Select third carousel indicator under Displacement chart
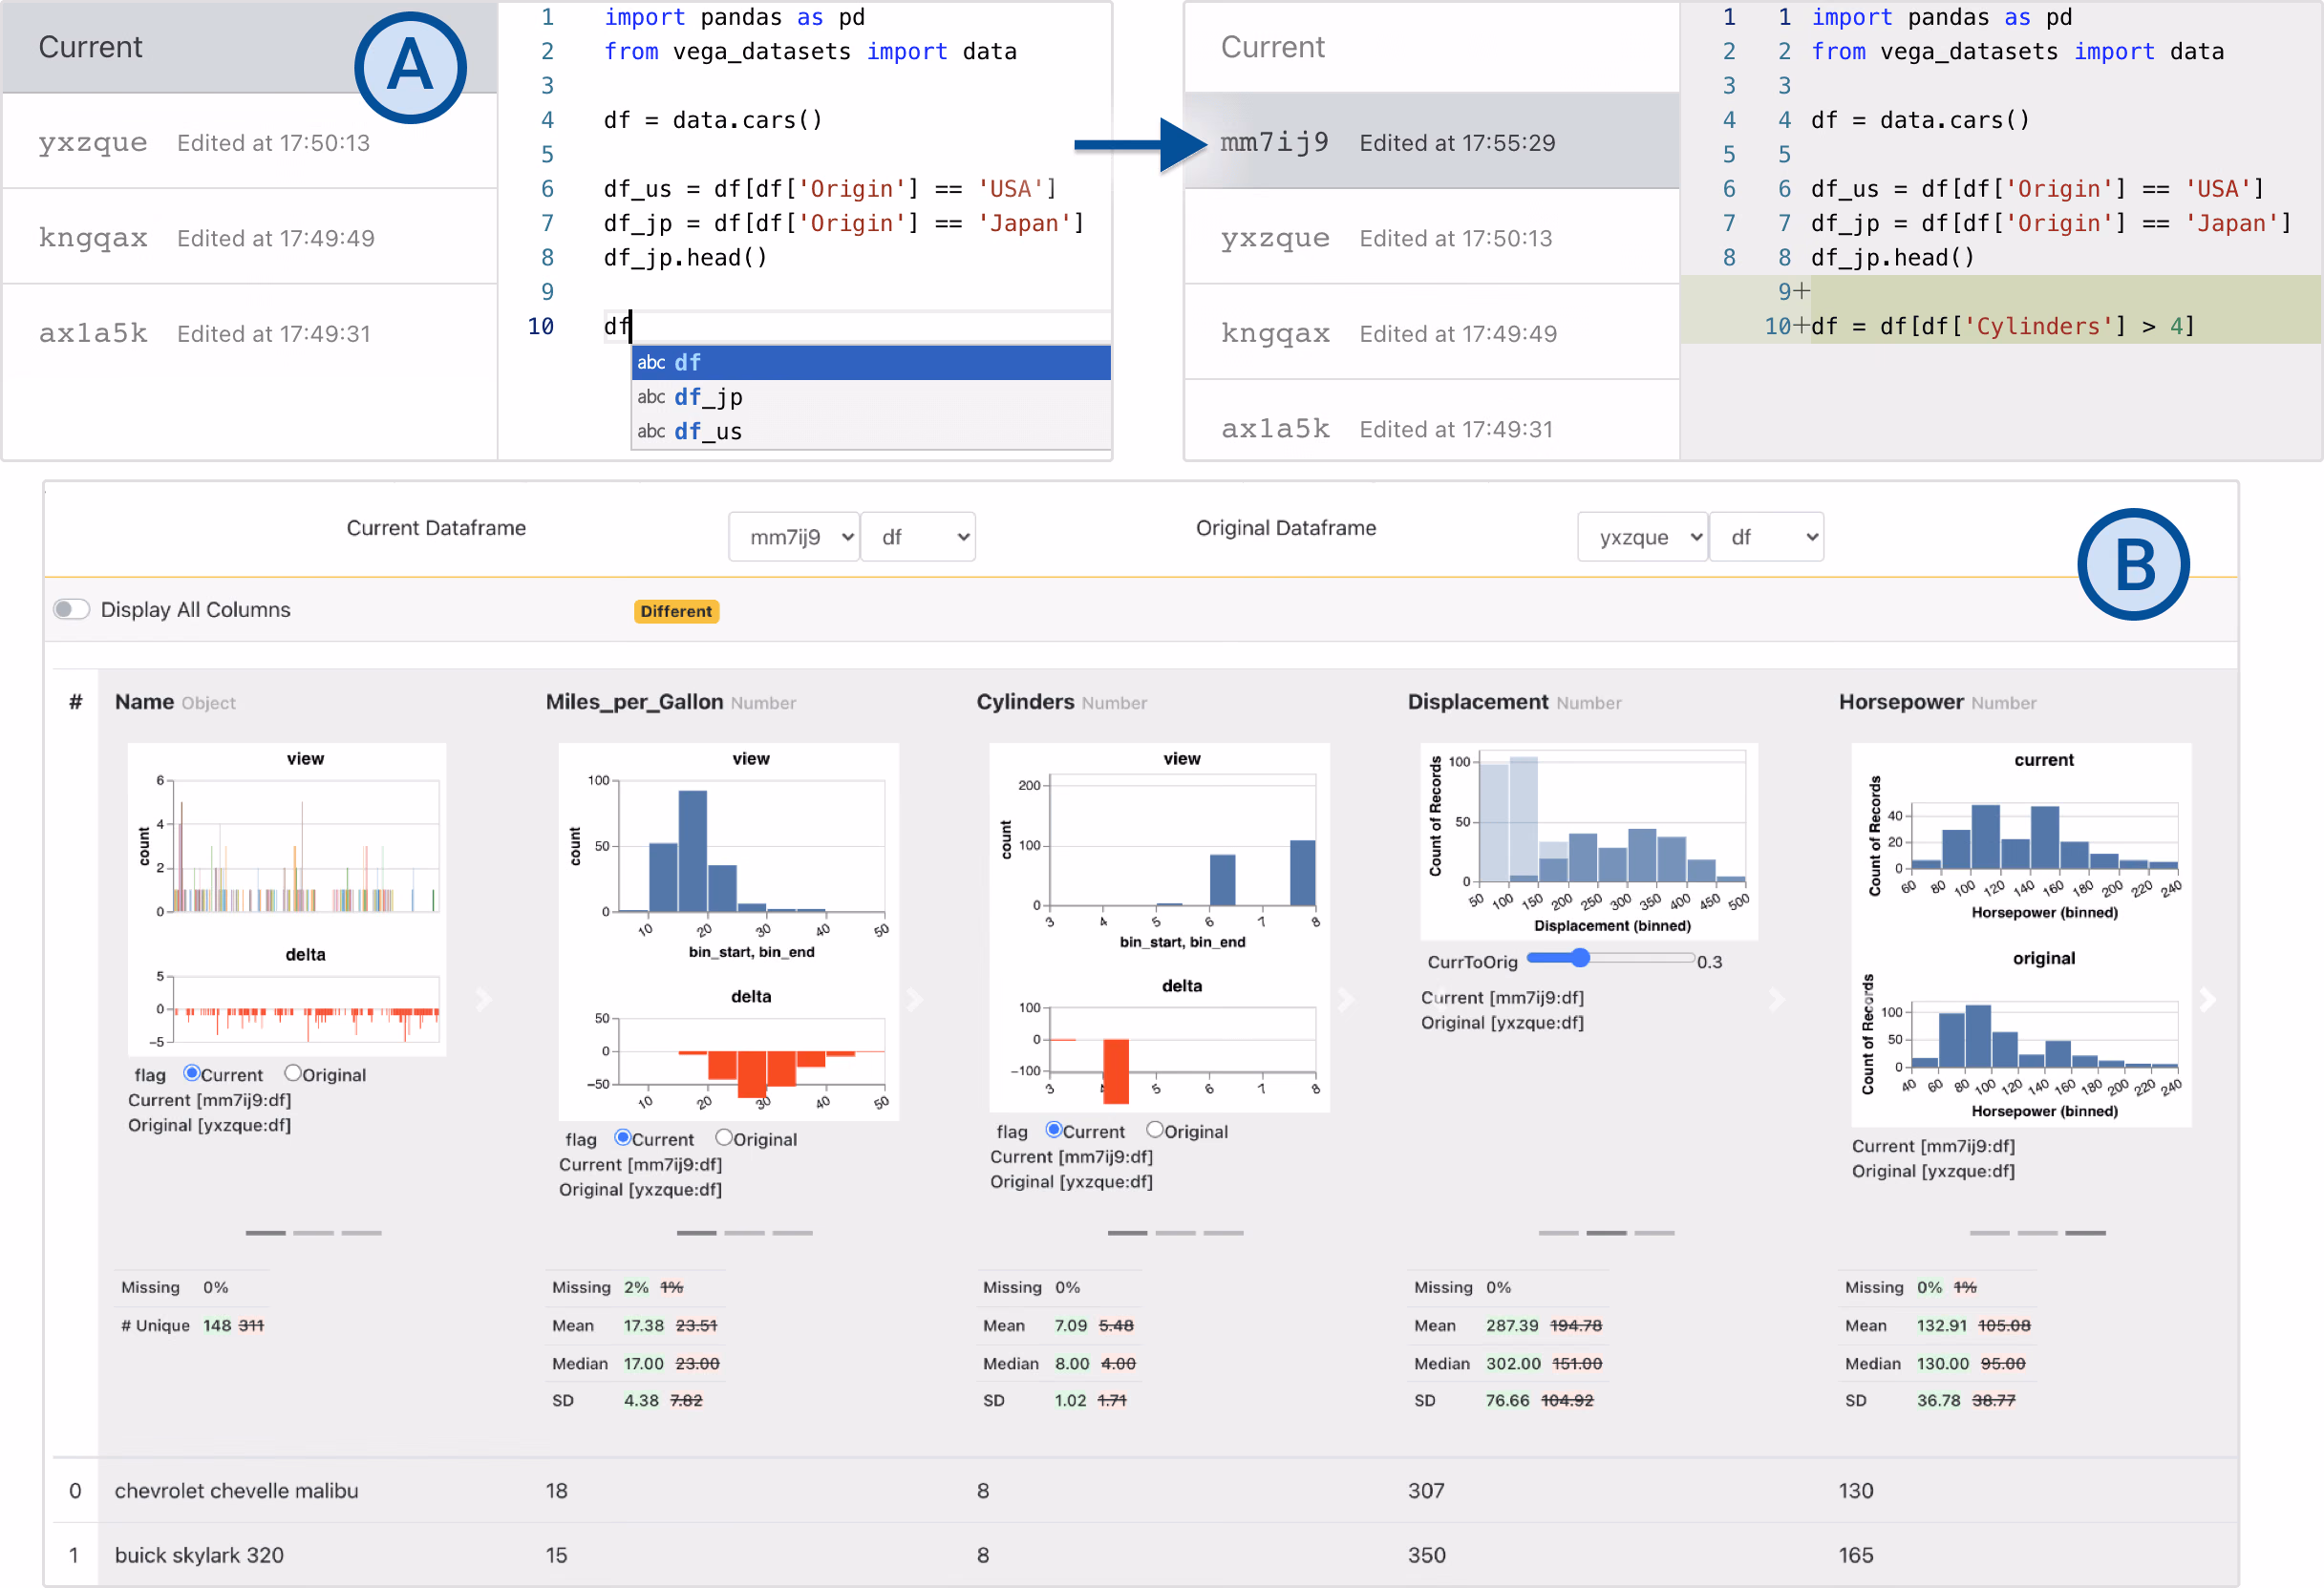Screen dimensions: 2324x1588 coord(1655,1233)
